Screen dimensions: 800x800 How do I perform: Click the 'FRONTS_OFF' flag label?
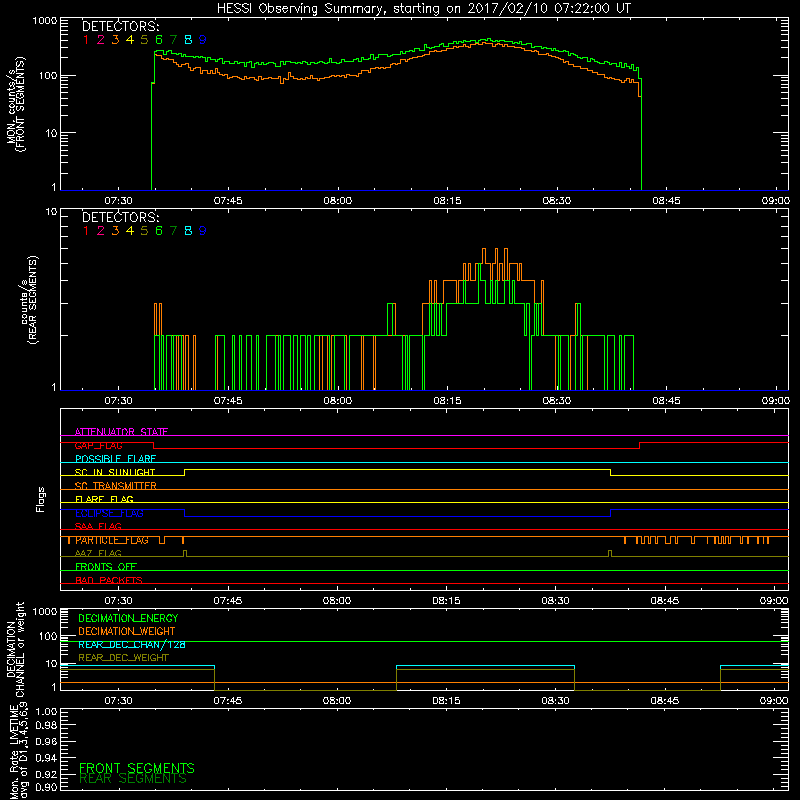pyautogui.click(x=106, y=567)
